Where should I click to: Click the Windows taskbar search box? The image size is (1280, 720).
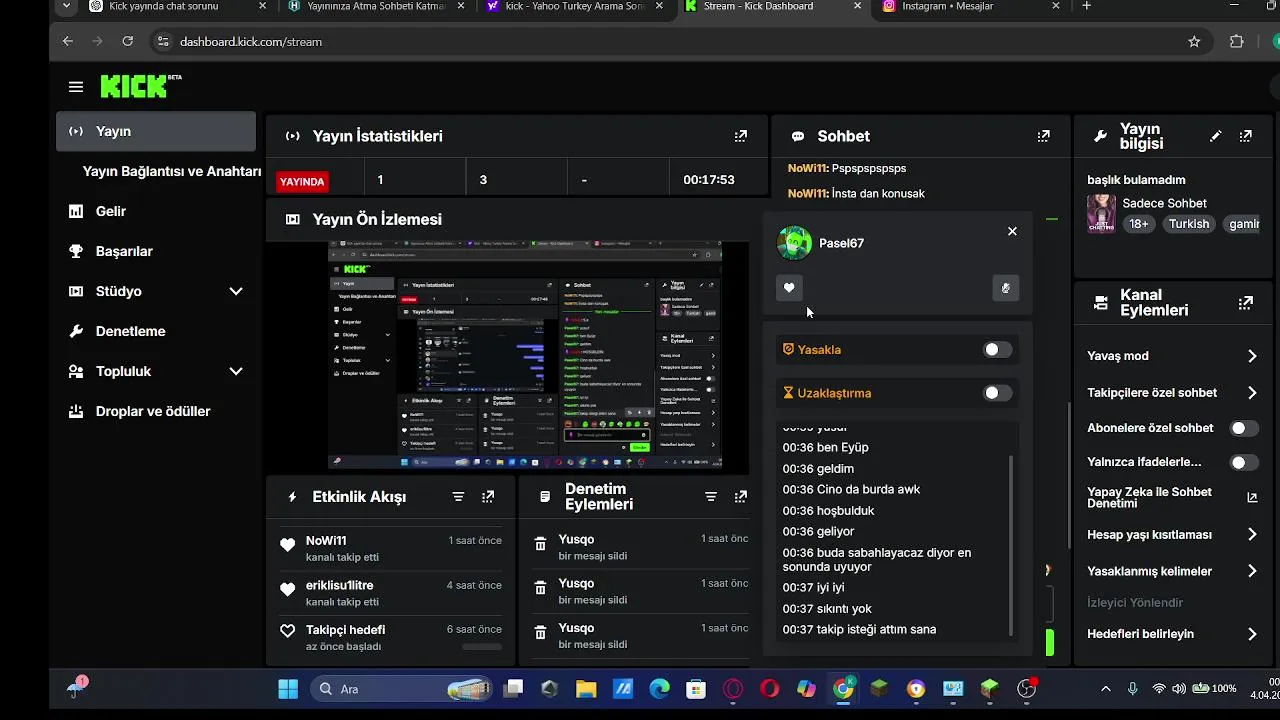[x=403, y=689]
